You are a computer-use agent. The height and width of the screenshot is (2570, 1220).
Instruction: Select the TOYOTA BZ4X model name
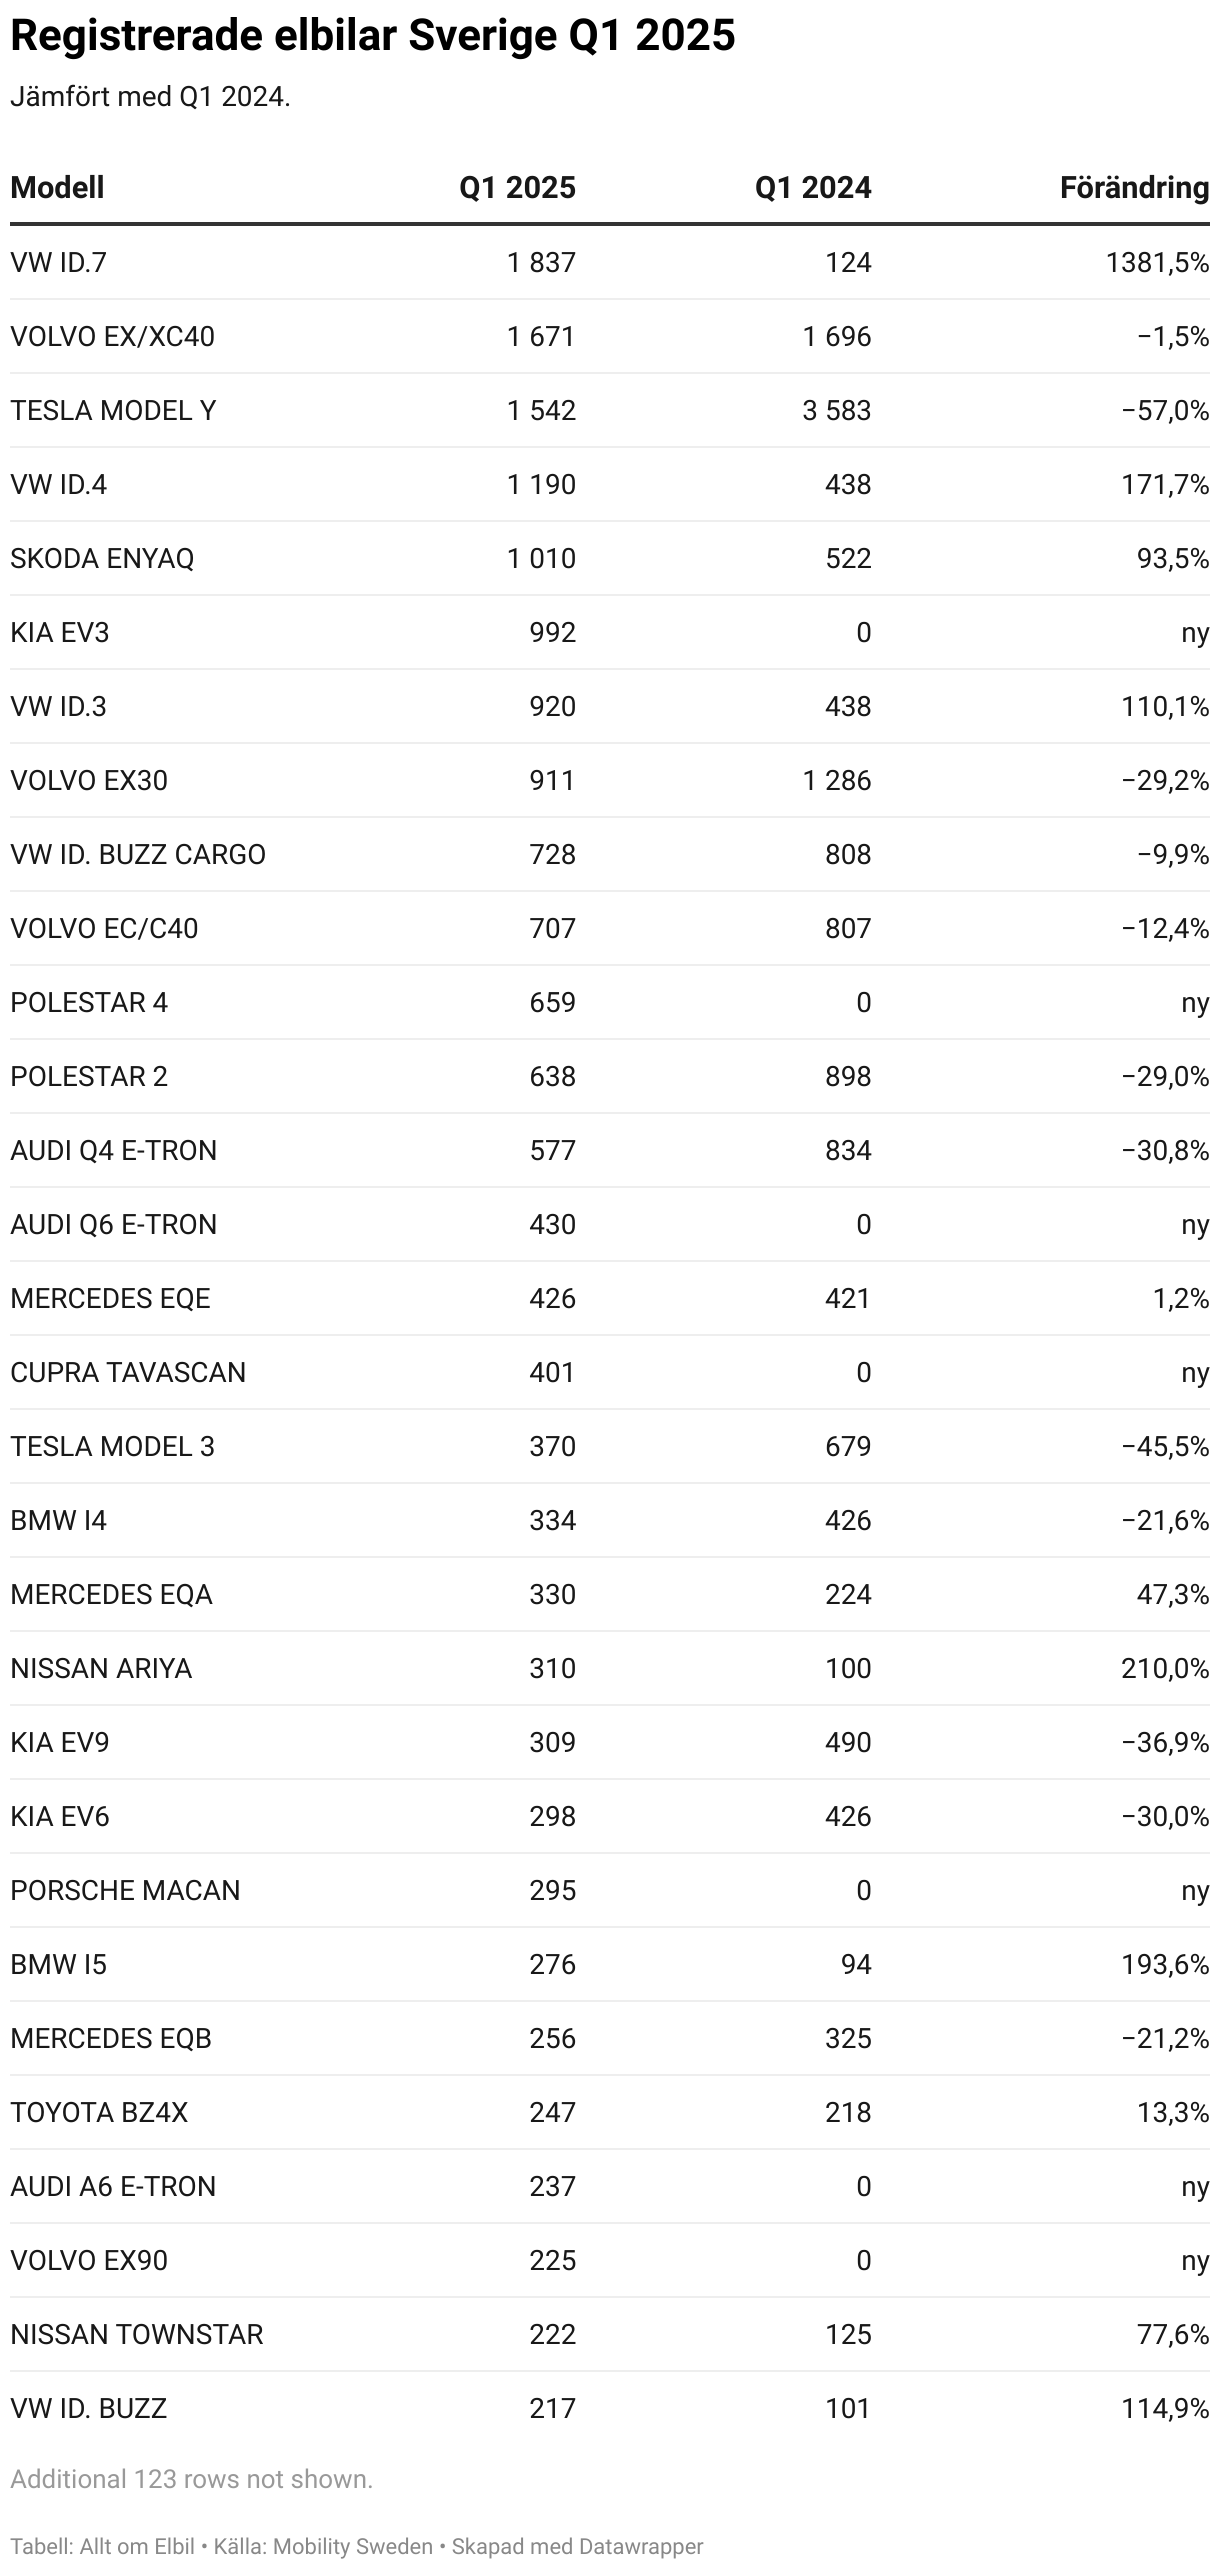[99, 2113]
